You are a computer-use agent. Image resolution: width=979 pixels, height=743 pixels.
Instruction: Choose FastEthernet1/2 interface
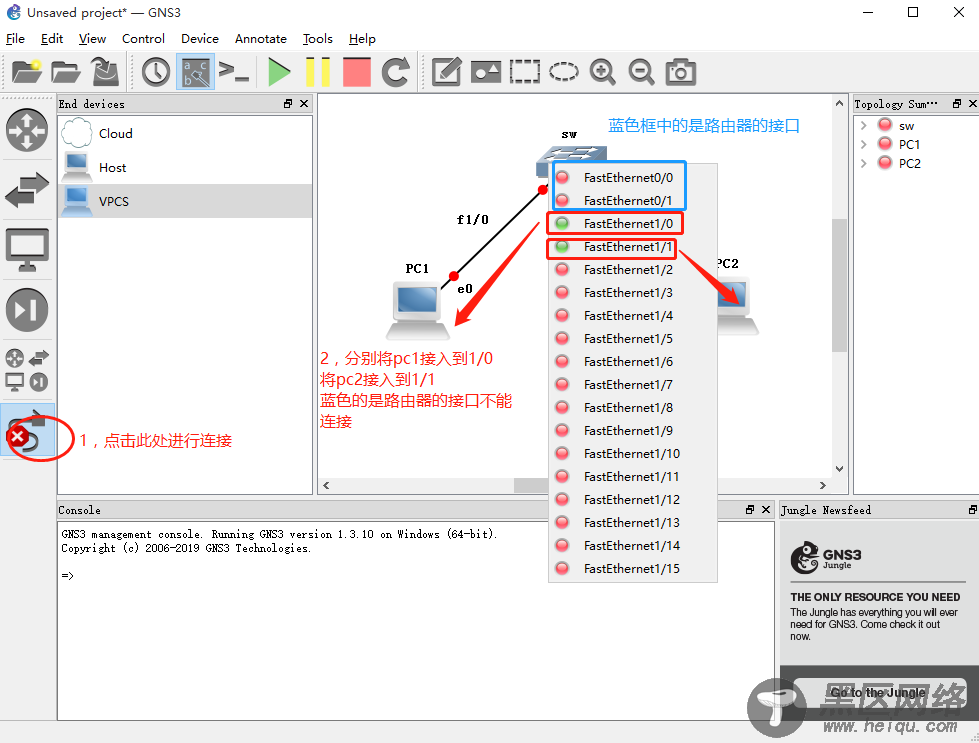pos(632,270)
